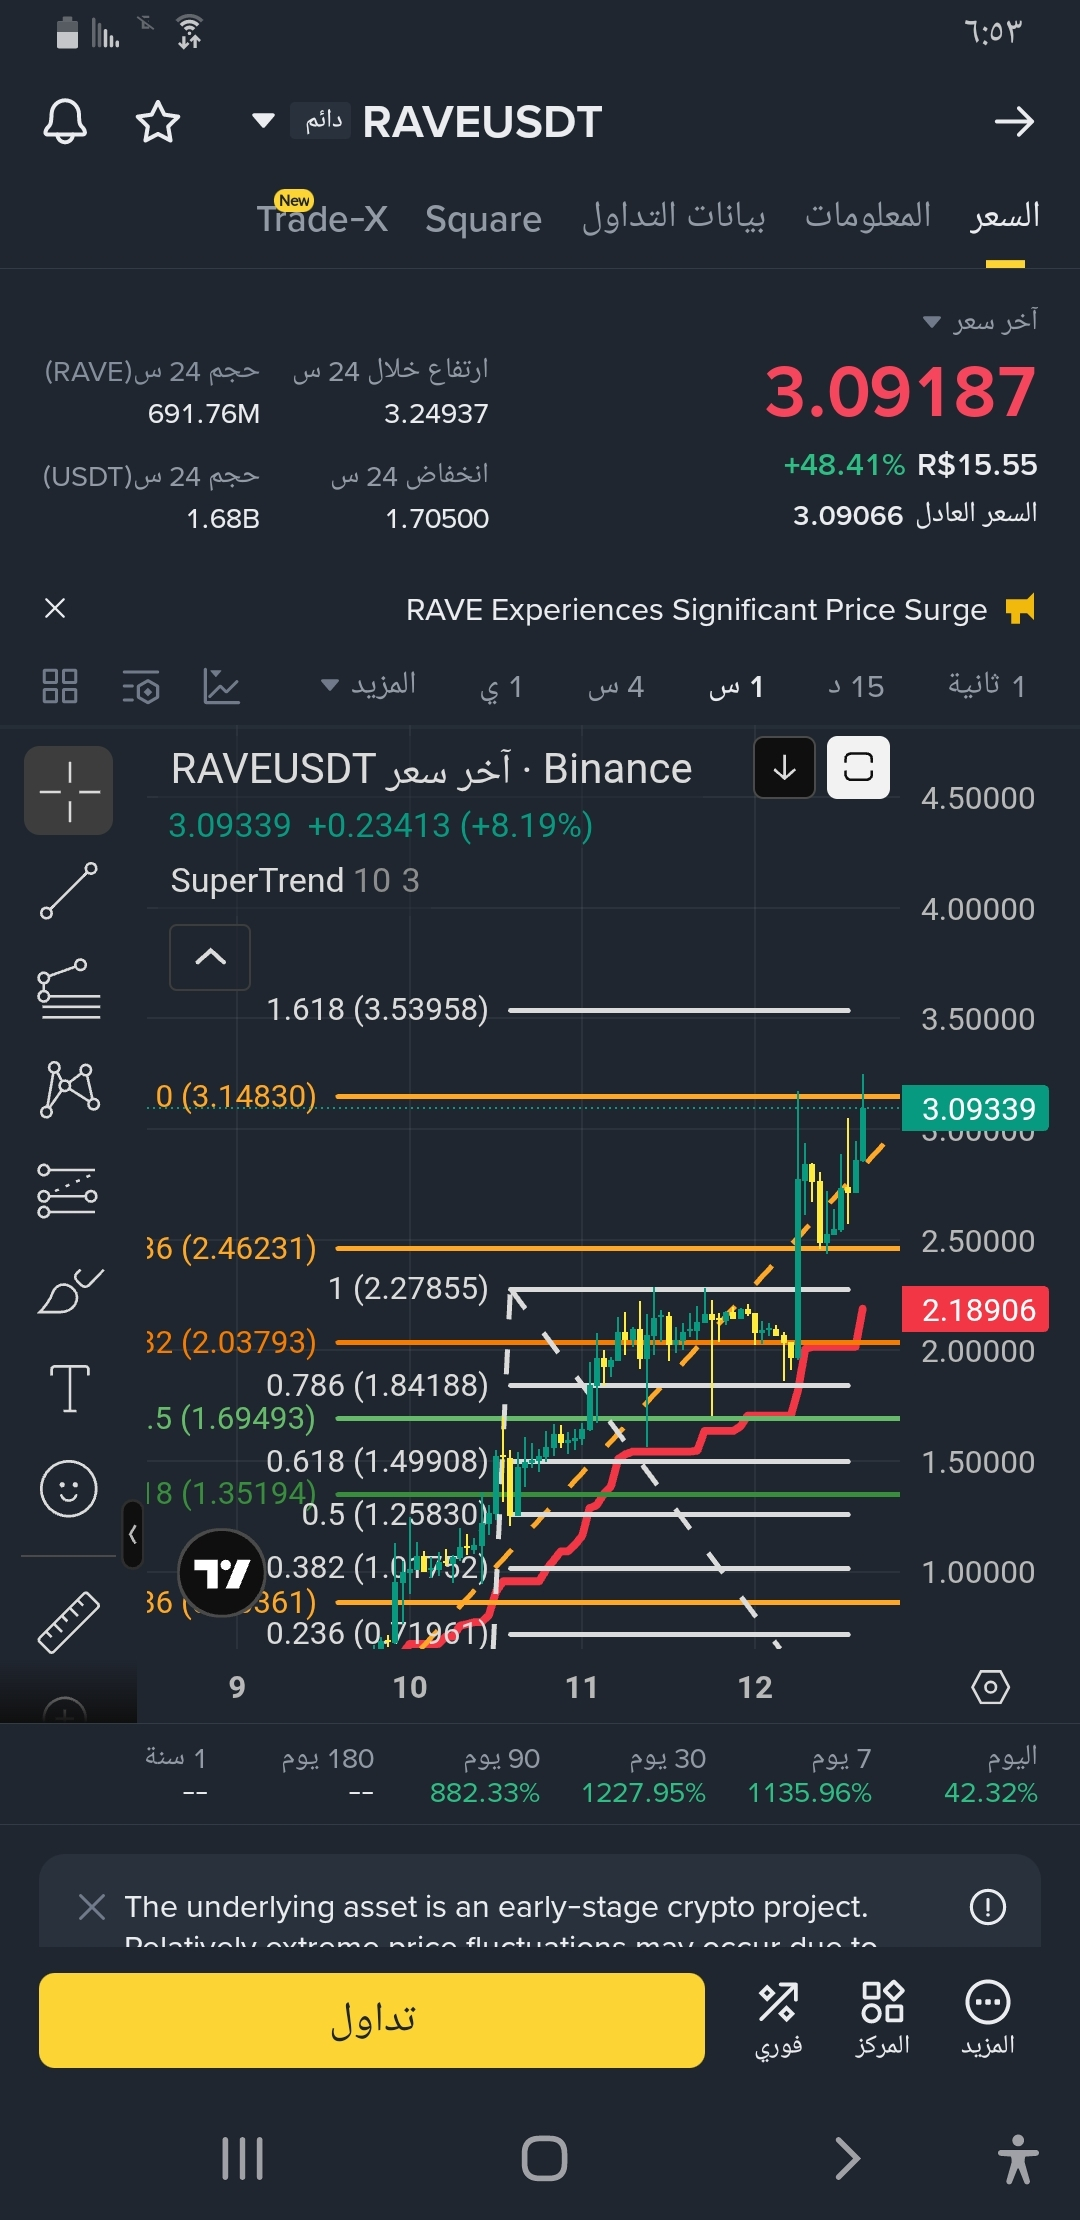Select the 1 س hourly timeframe
Image resolution: width=1080 pixels, height=2220 pixels.
736,687
